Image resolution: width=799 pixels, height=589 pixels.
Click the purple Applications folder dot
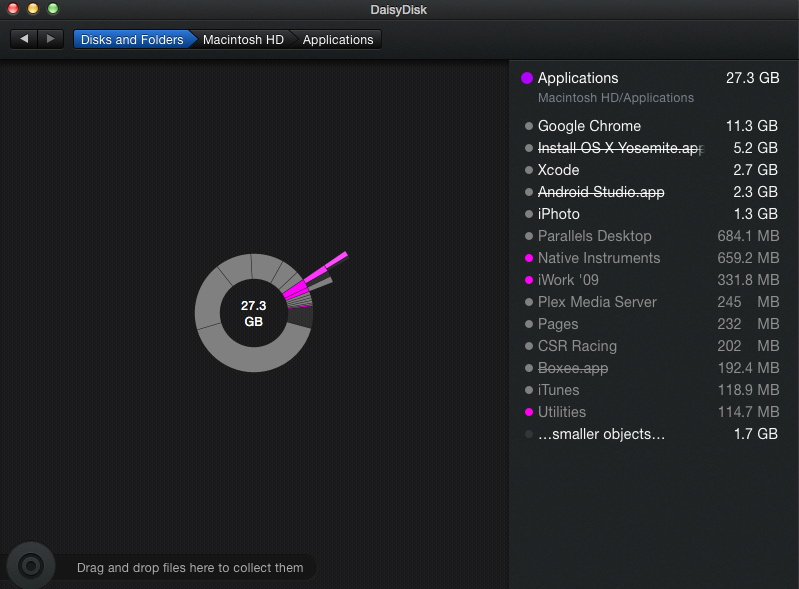click(x=527, y=78)
